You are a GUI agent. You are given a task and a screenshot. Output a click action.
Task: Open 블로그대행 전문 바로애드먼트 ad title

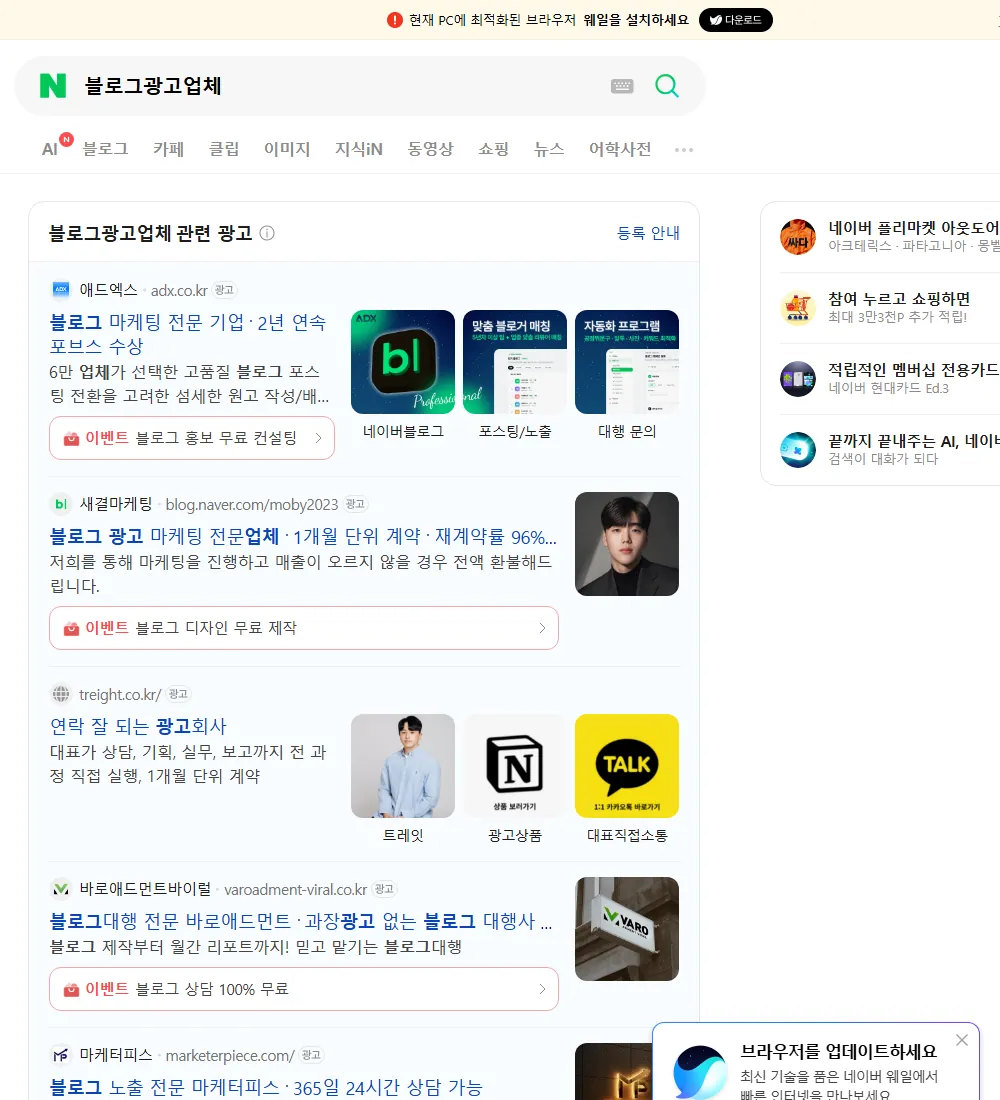tap(300, 921)
